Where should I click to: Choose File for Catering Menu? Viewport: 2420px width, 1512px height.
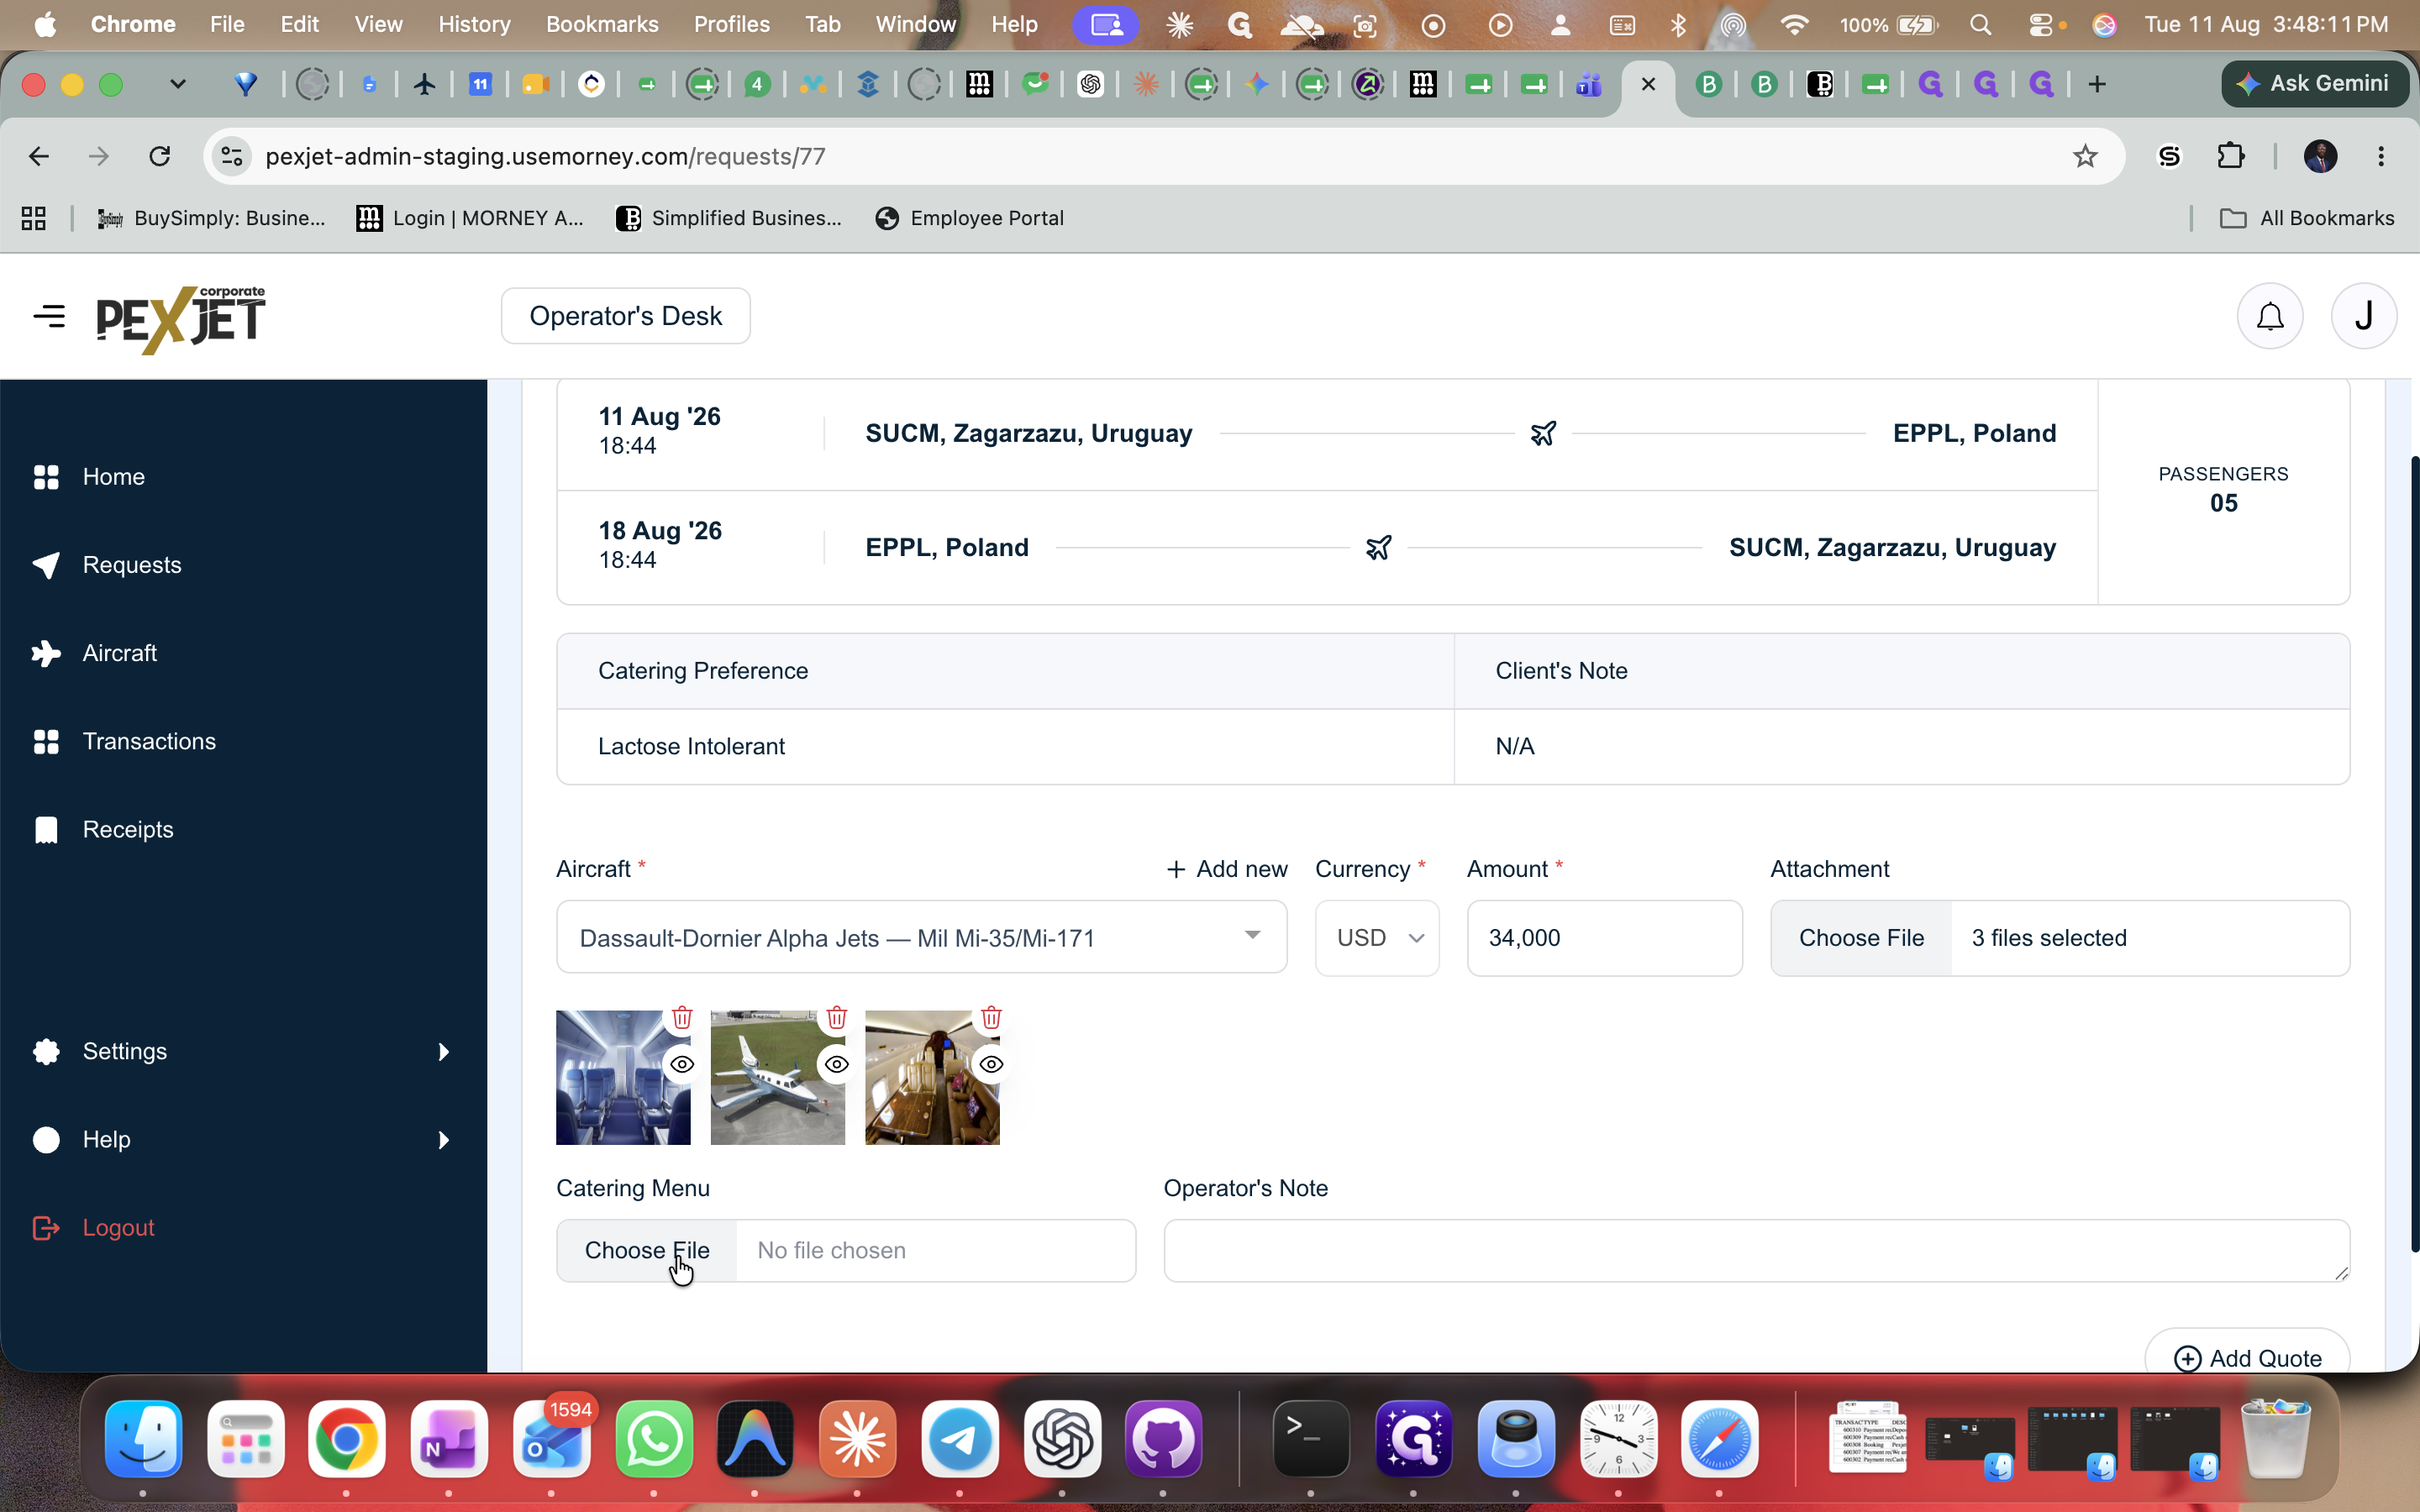pyautogui.click(x=647, y=1250)
